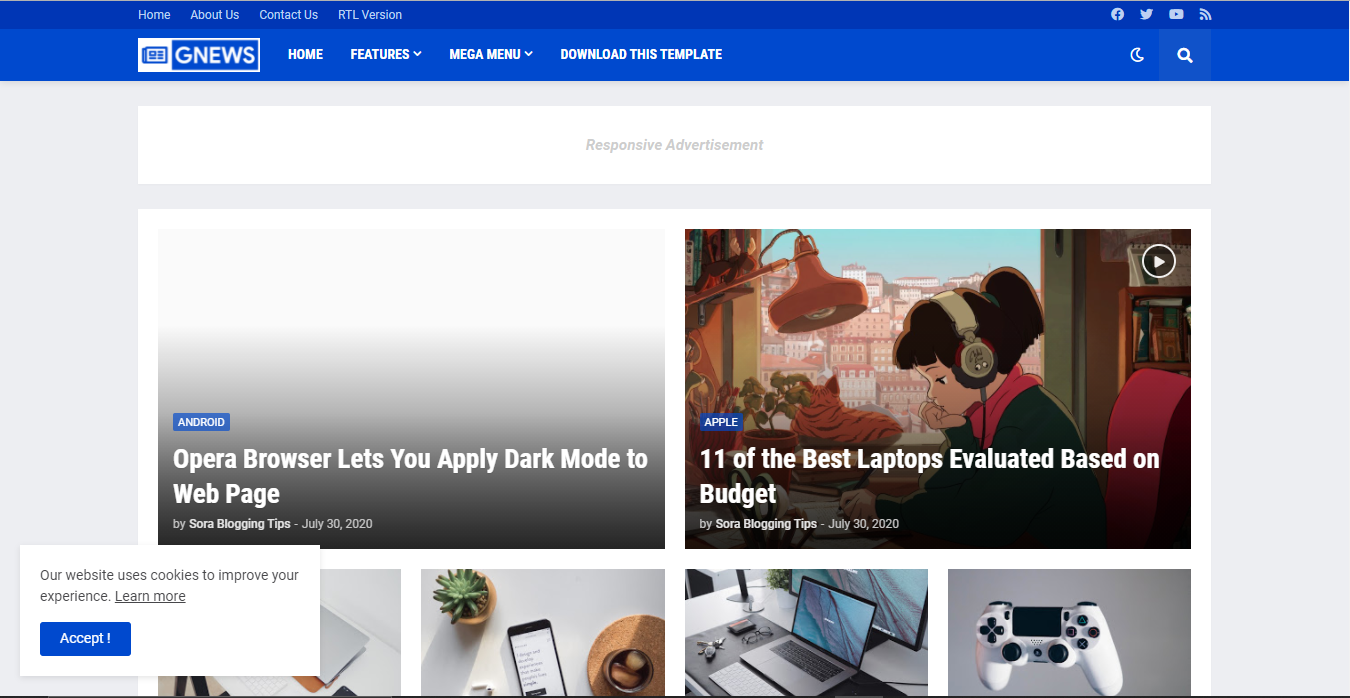Accept the cookie notice
1350x698 pixels.
click(x=85, y=638)
